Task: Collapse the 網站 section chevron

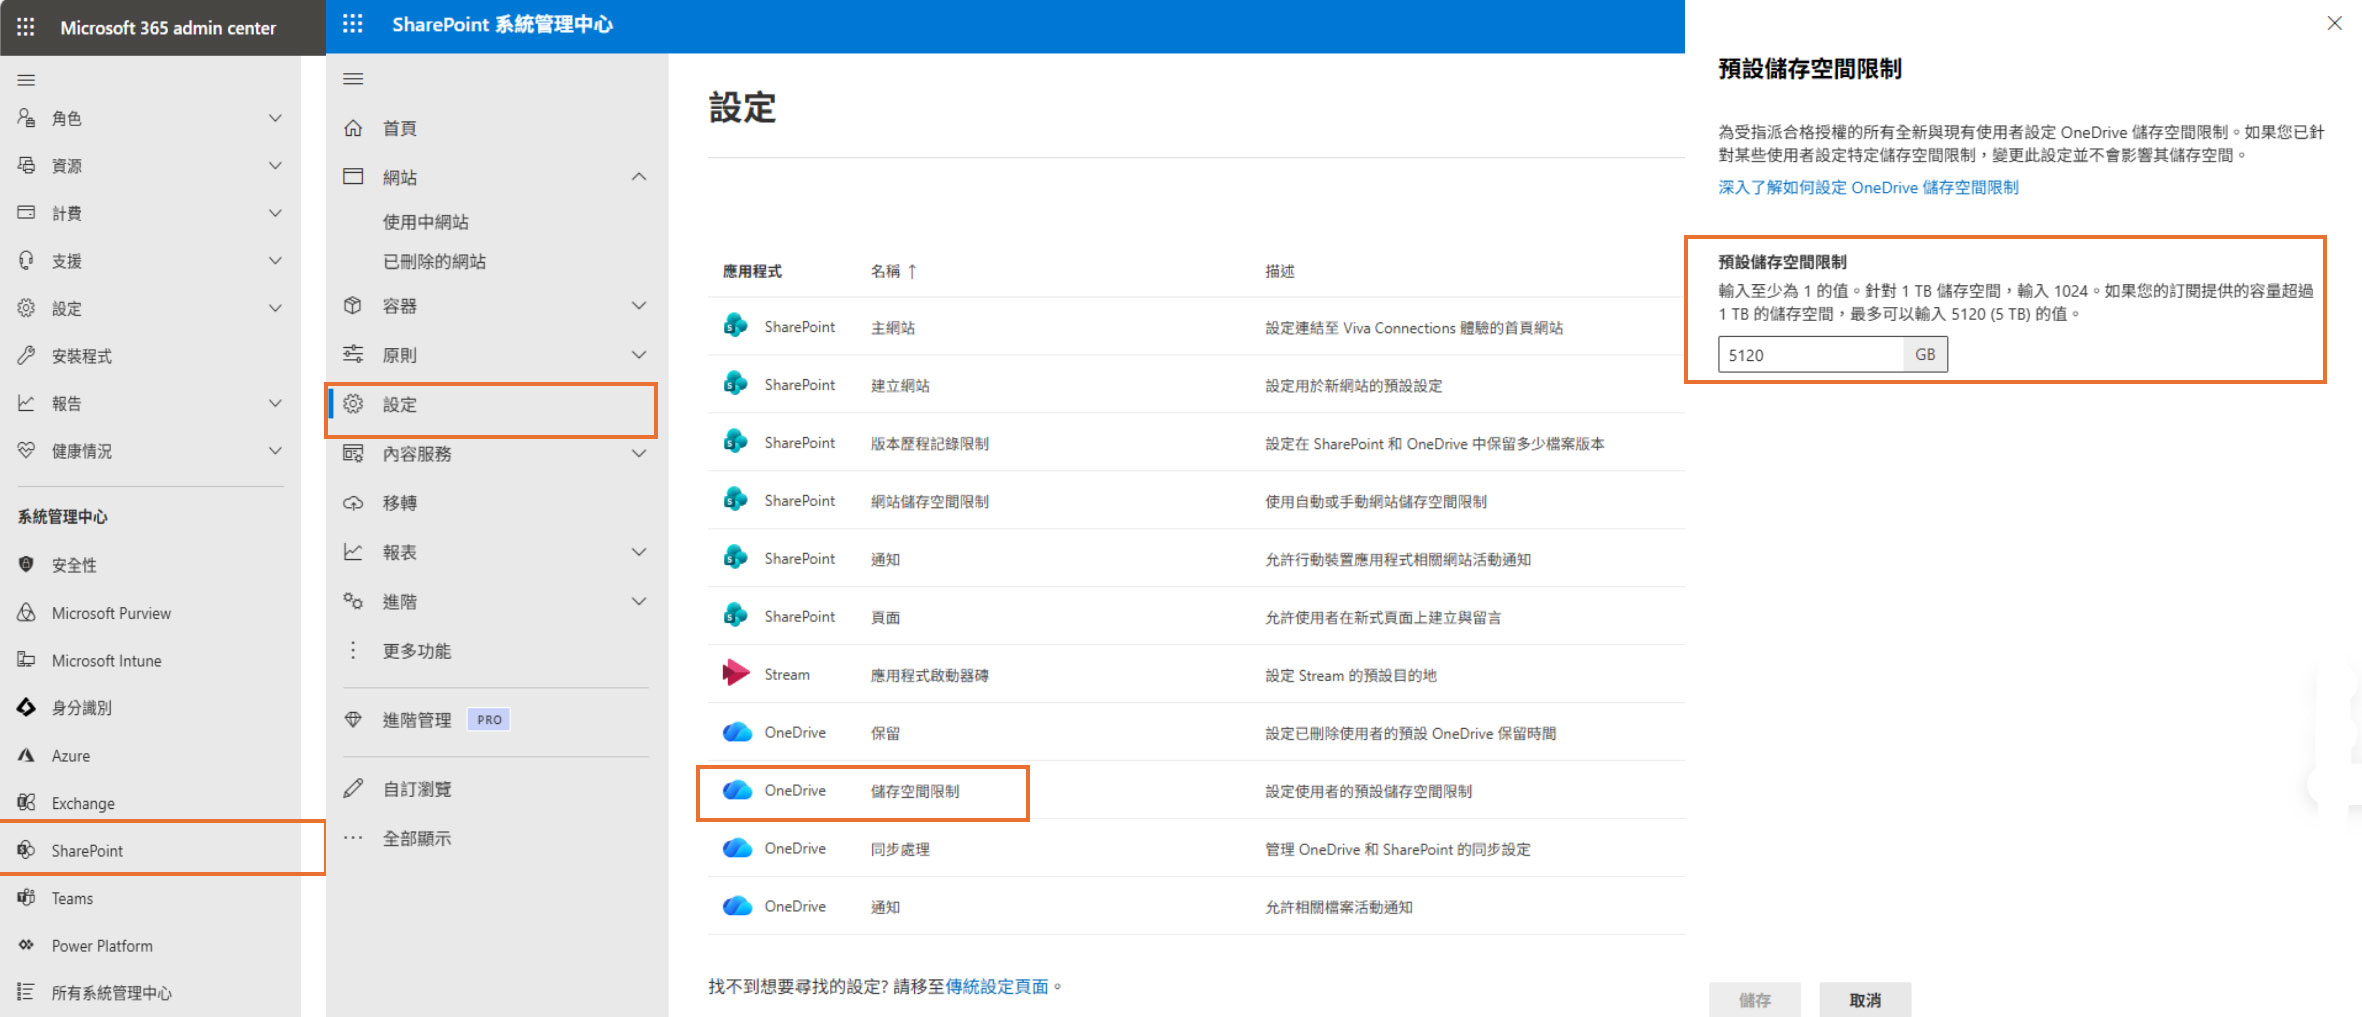Action: [639, 177]
